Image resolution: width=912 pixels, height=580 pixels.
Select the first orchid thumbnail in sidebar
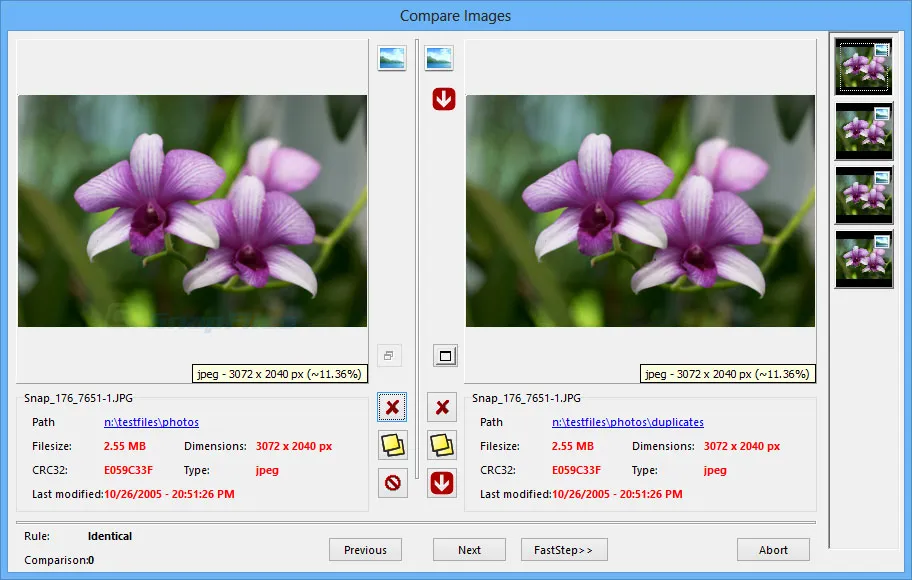tap(864, 66)
